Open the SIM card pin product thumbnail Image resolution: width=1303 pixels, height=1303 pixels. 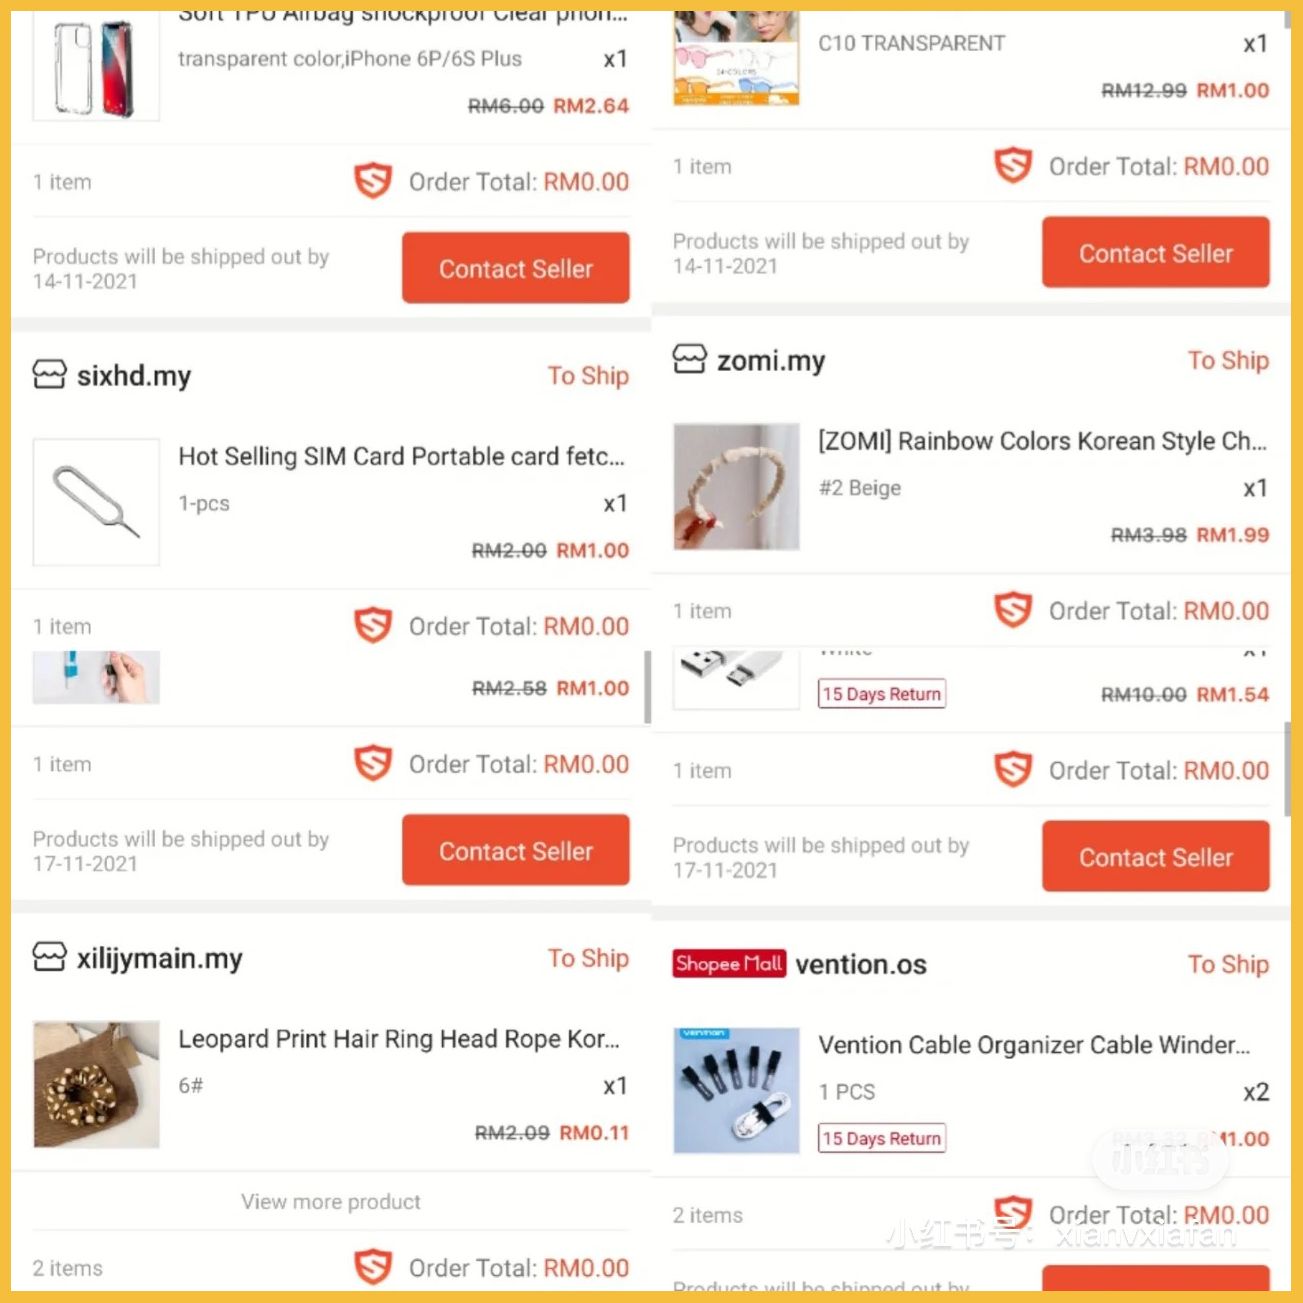(x=96, y=502)
